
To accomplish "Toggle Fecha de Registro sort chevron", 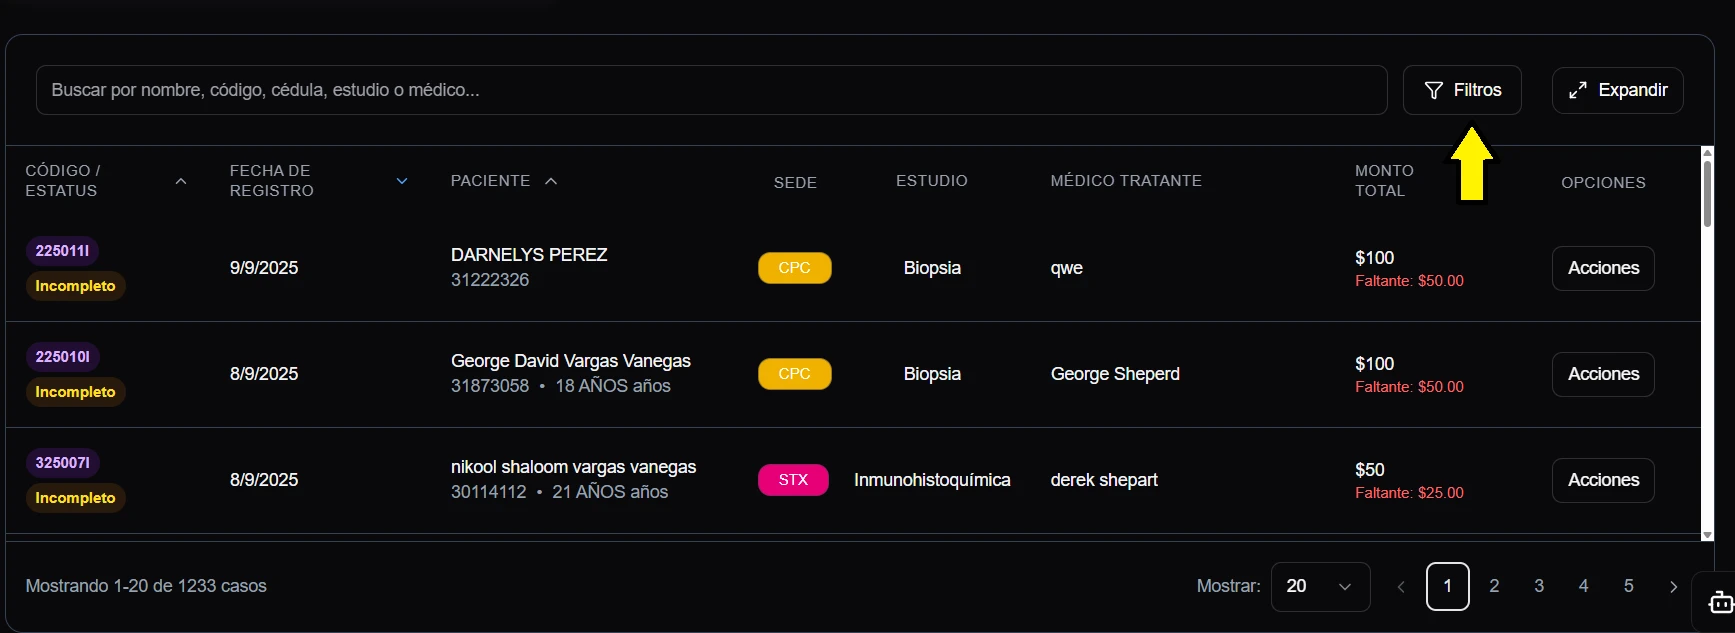I will point(402,181).
